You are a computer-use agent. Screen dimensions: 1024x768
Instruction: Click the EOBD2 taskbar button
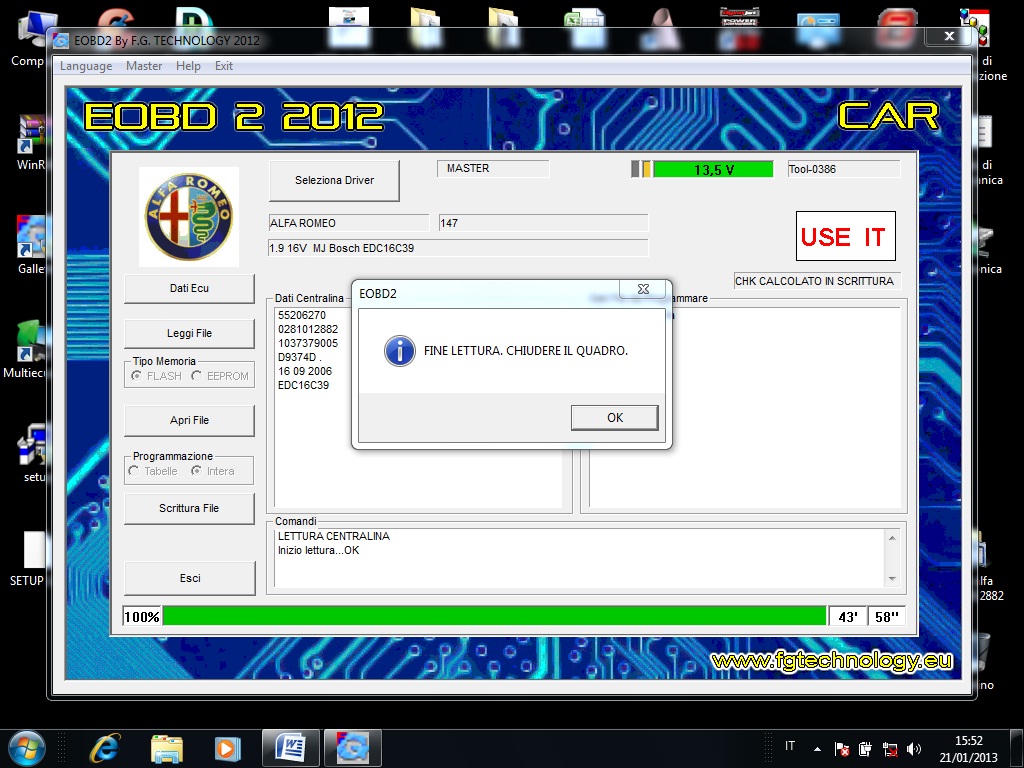point(353,748)
